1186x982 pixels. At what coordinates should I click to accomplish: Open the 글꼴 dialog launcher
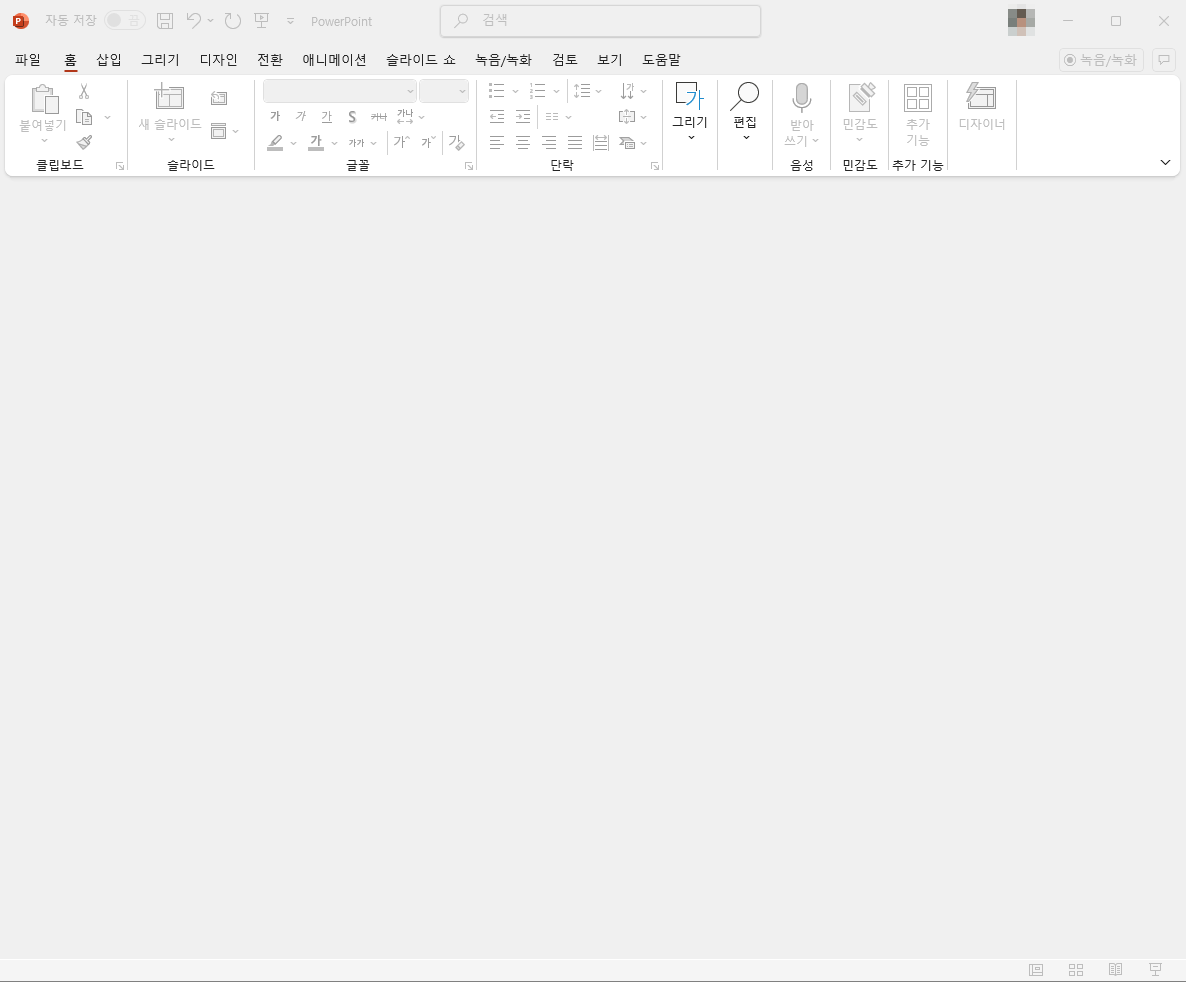coord(469,166)
